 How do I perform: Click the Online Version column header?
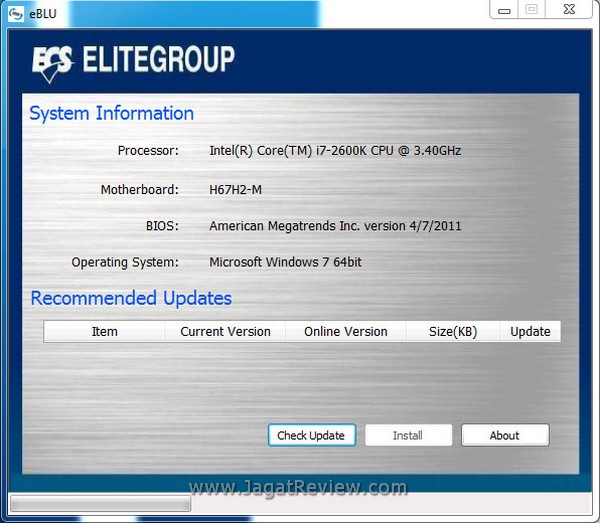(345, 331)
